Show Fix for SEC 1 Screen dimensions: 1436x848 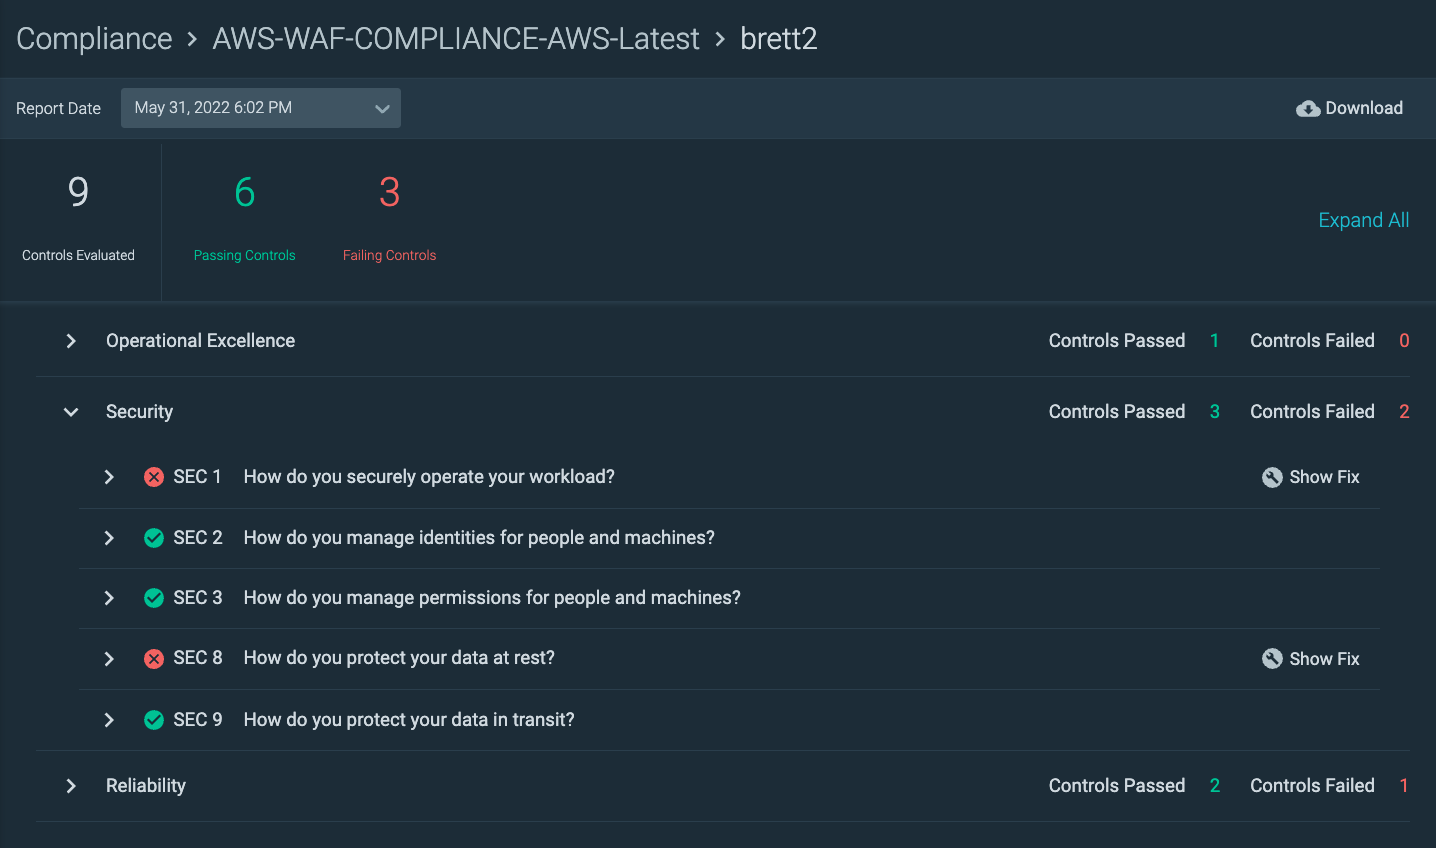click(1324, 477)
